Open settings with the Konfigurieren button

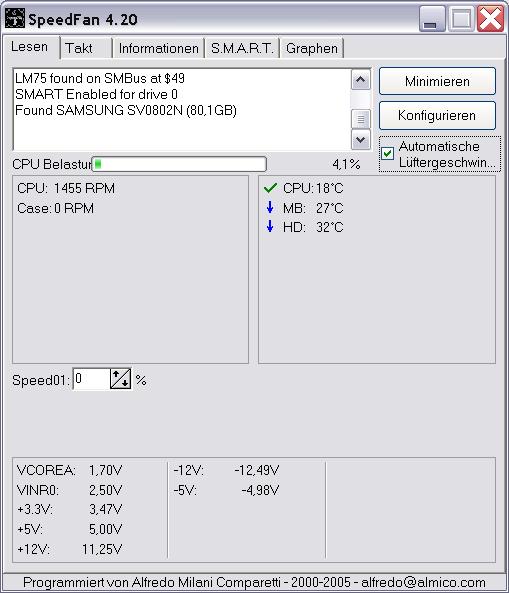point(437,115)
